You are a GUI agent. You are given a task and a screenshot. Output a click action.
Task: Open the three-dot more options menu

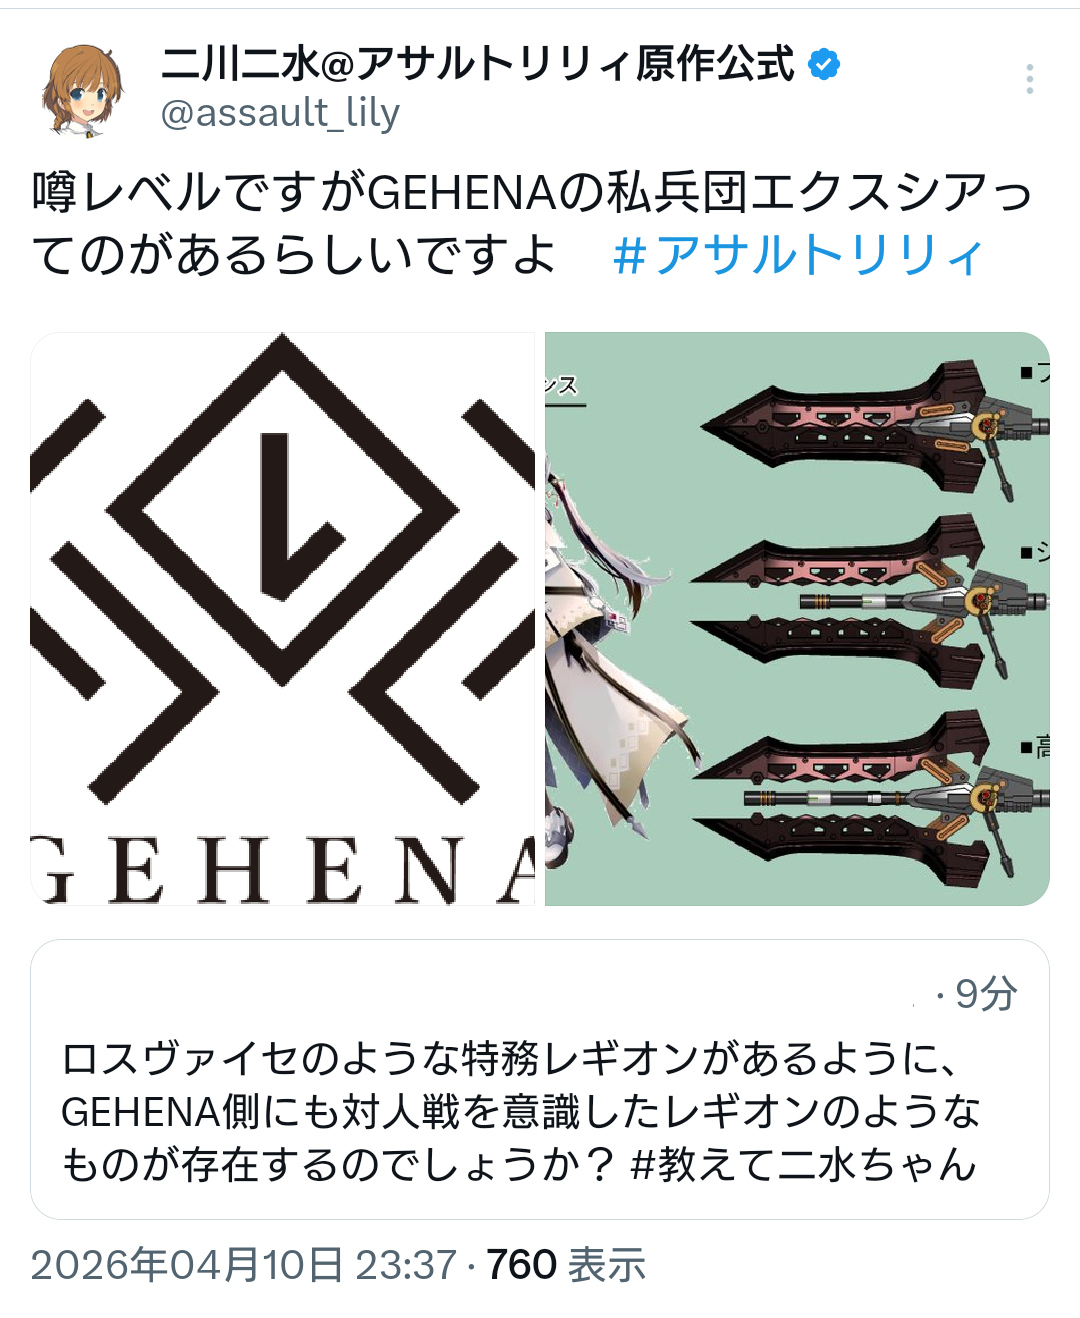(x=1029, y=79)
